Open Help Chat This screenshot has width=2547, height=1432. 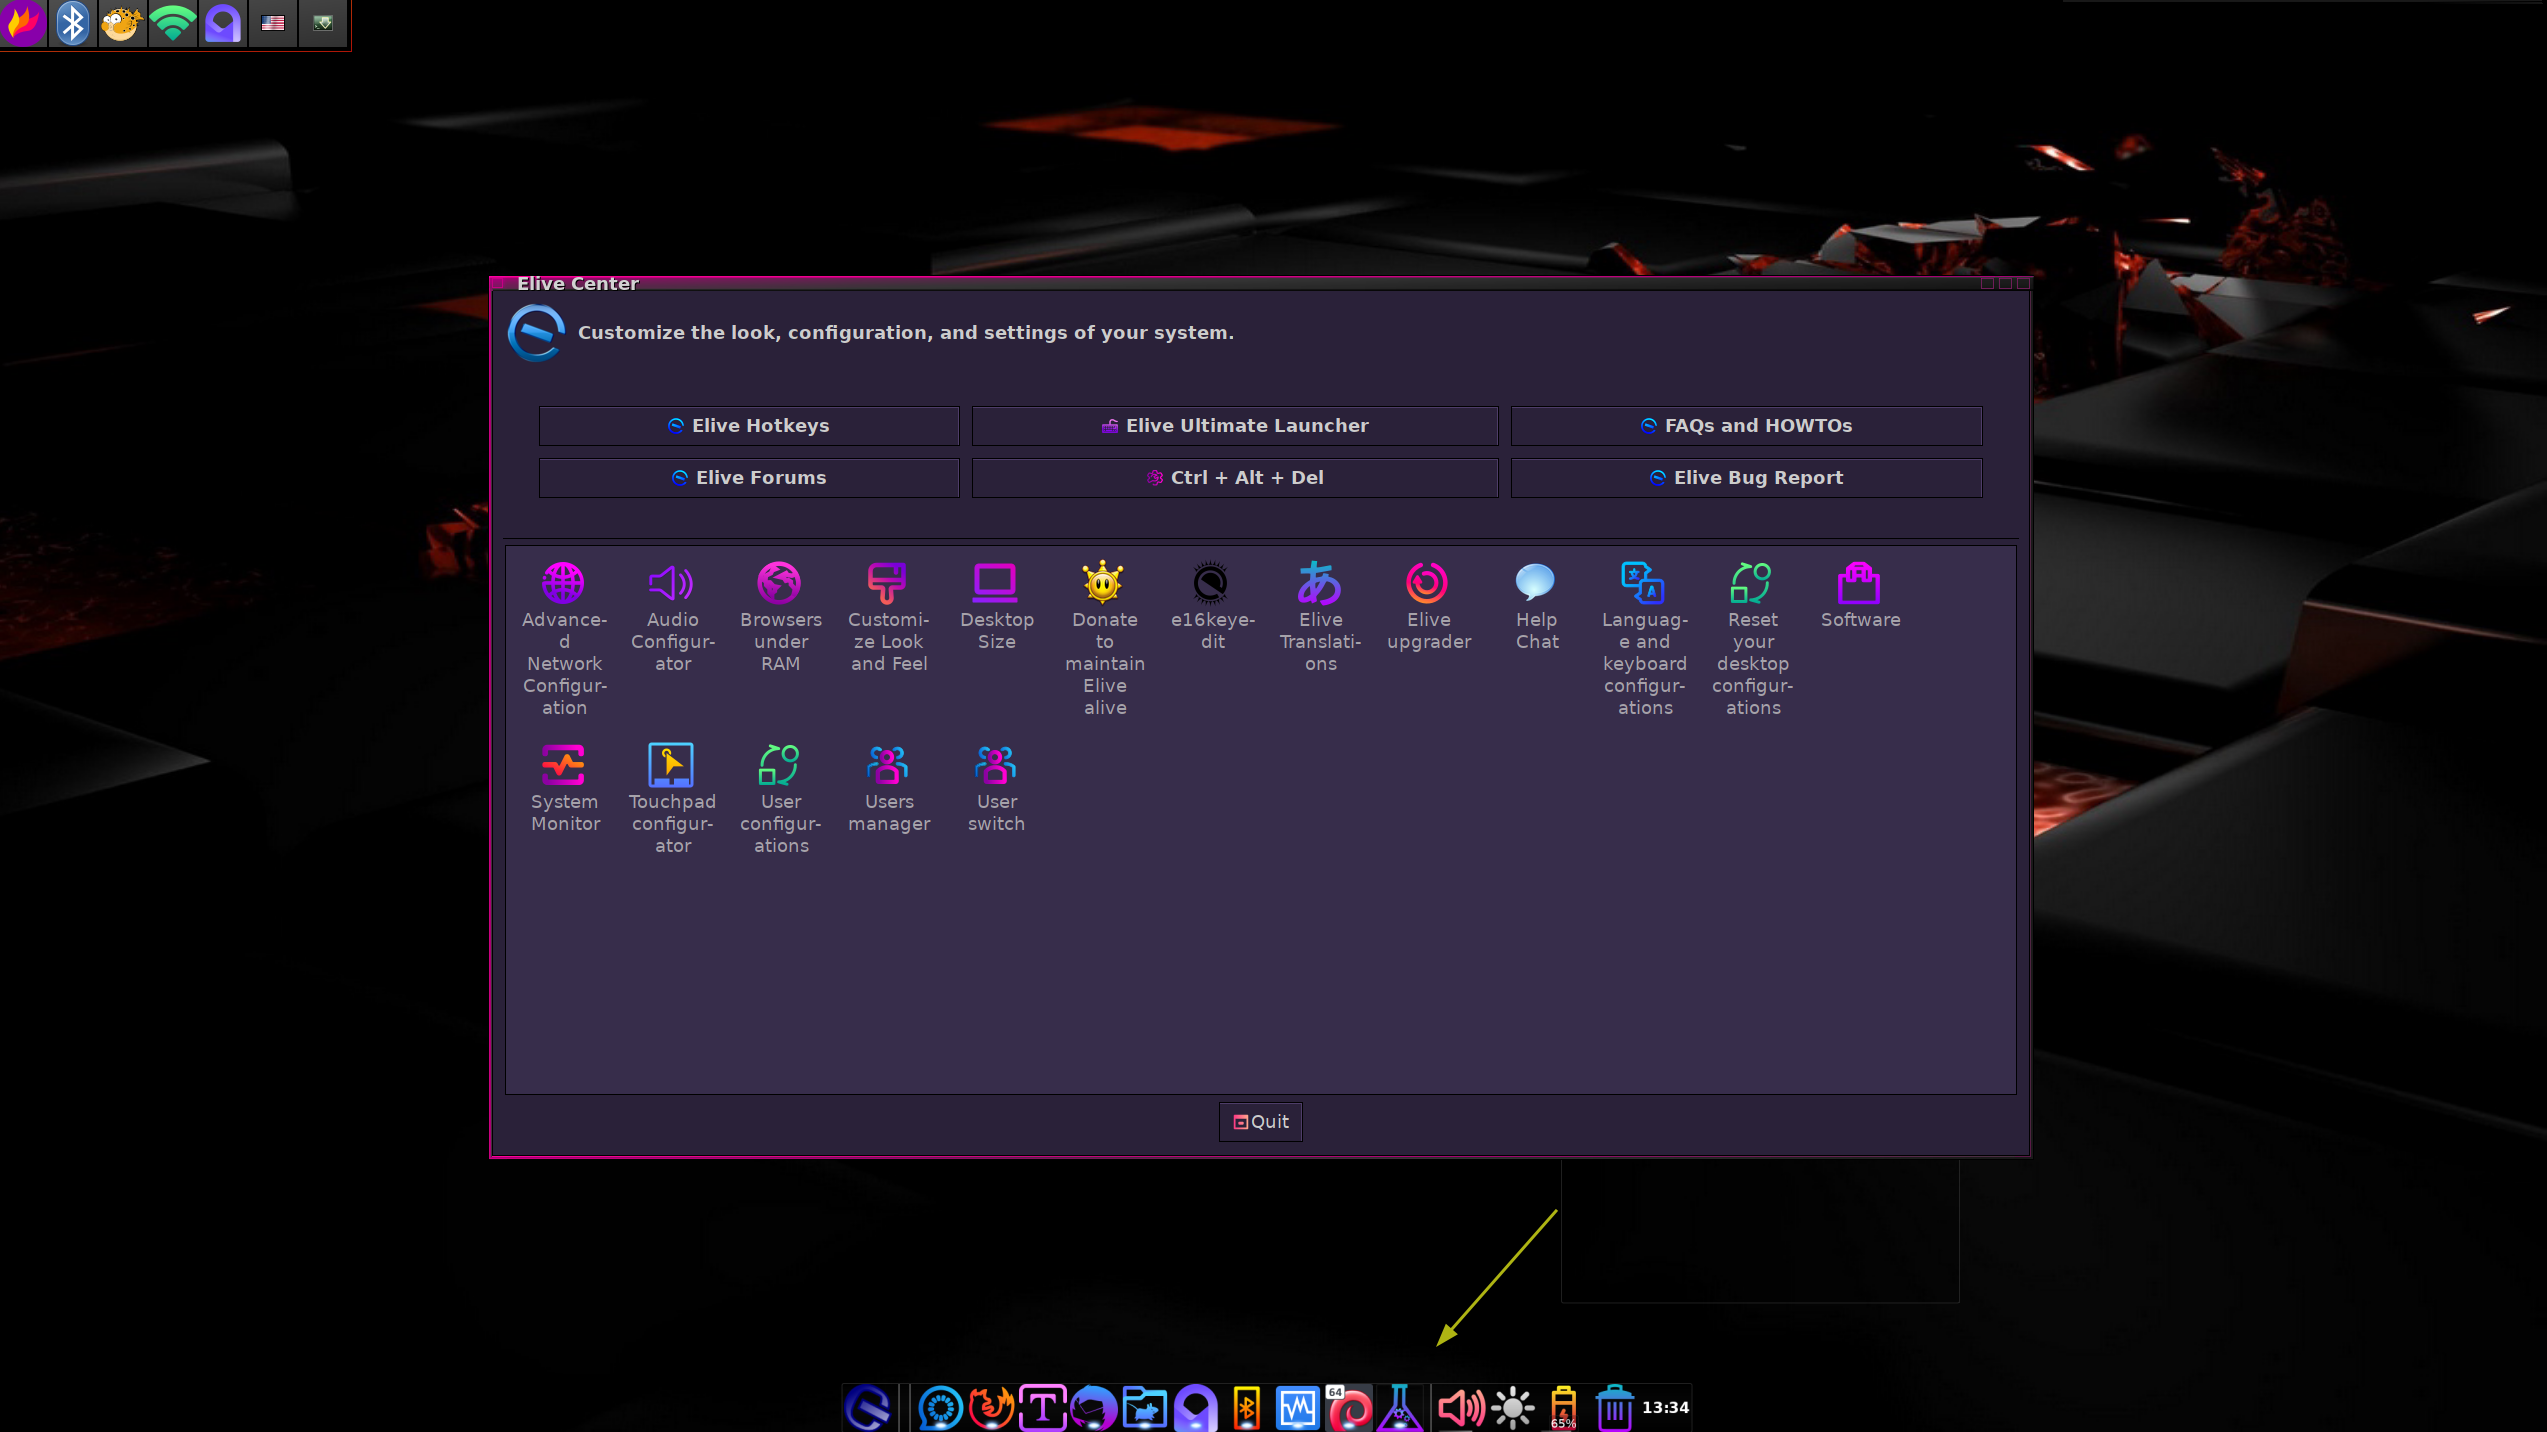(x=1536, y=605)
